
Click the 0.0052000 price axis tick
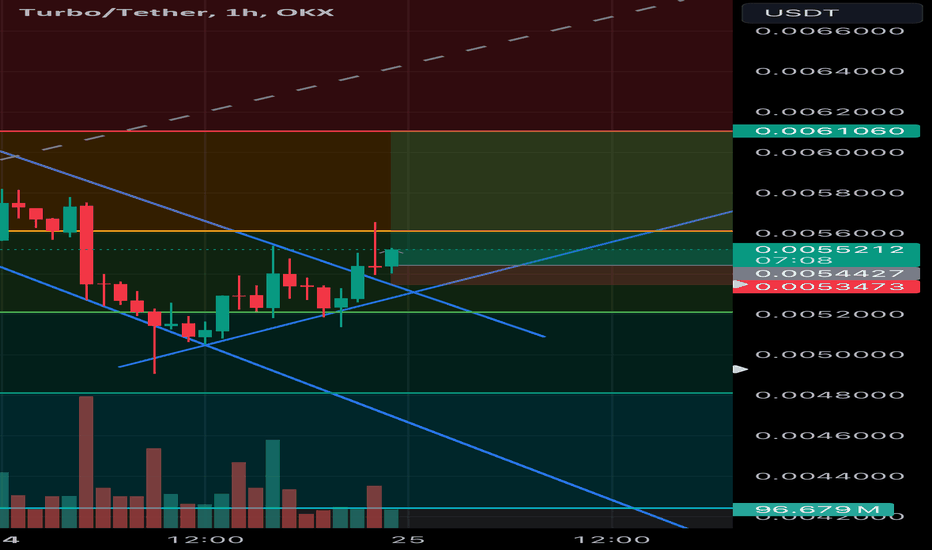click(830, 314)
